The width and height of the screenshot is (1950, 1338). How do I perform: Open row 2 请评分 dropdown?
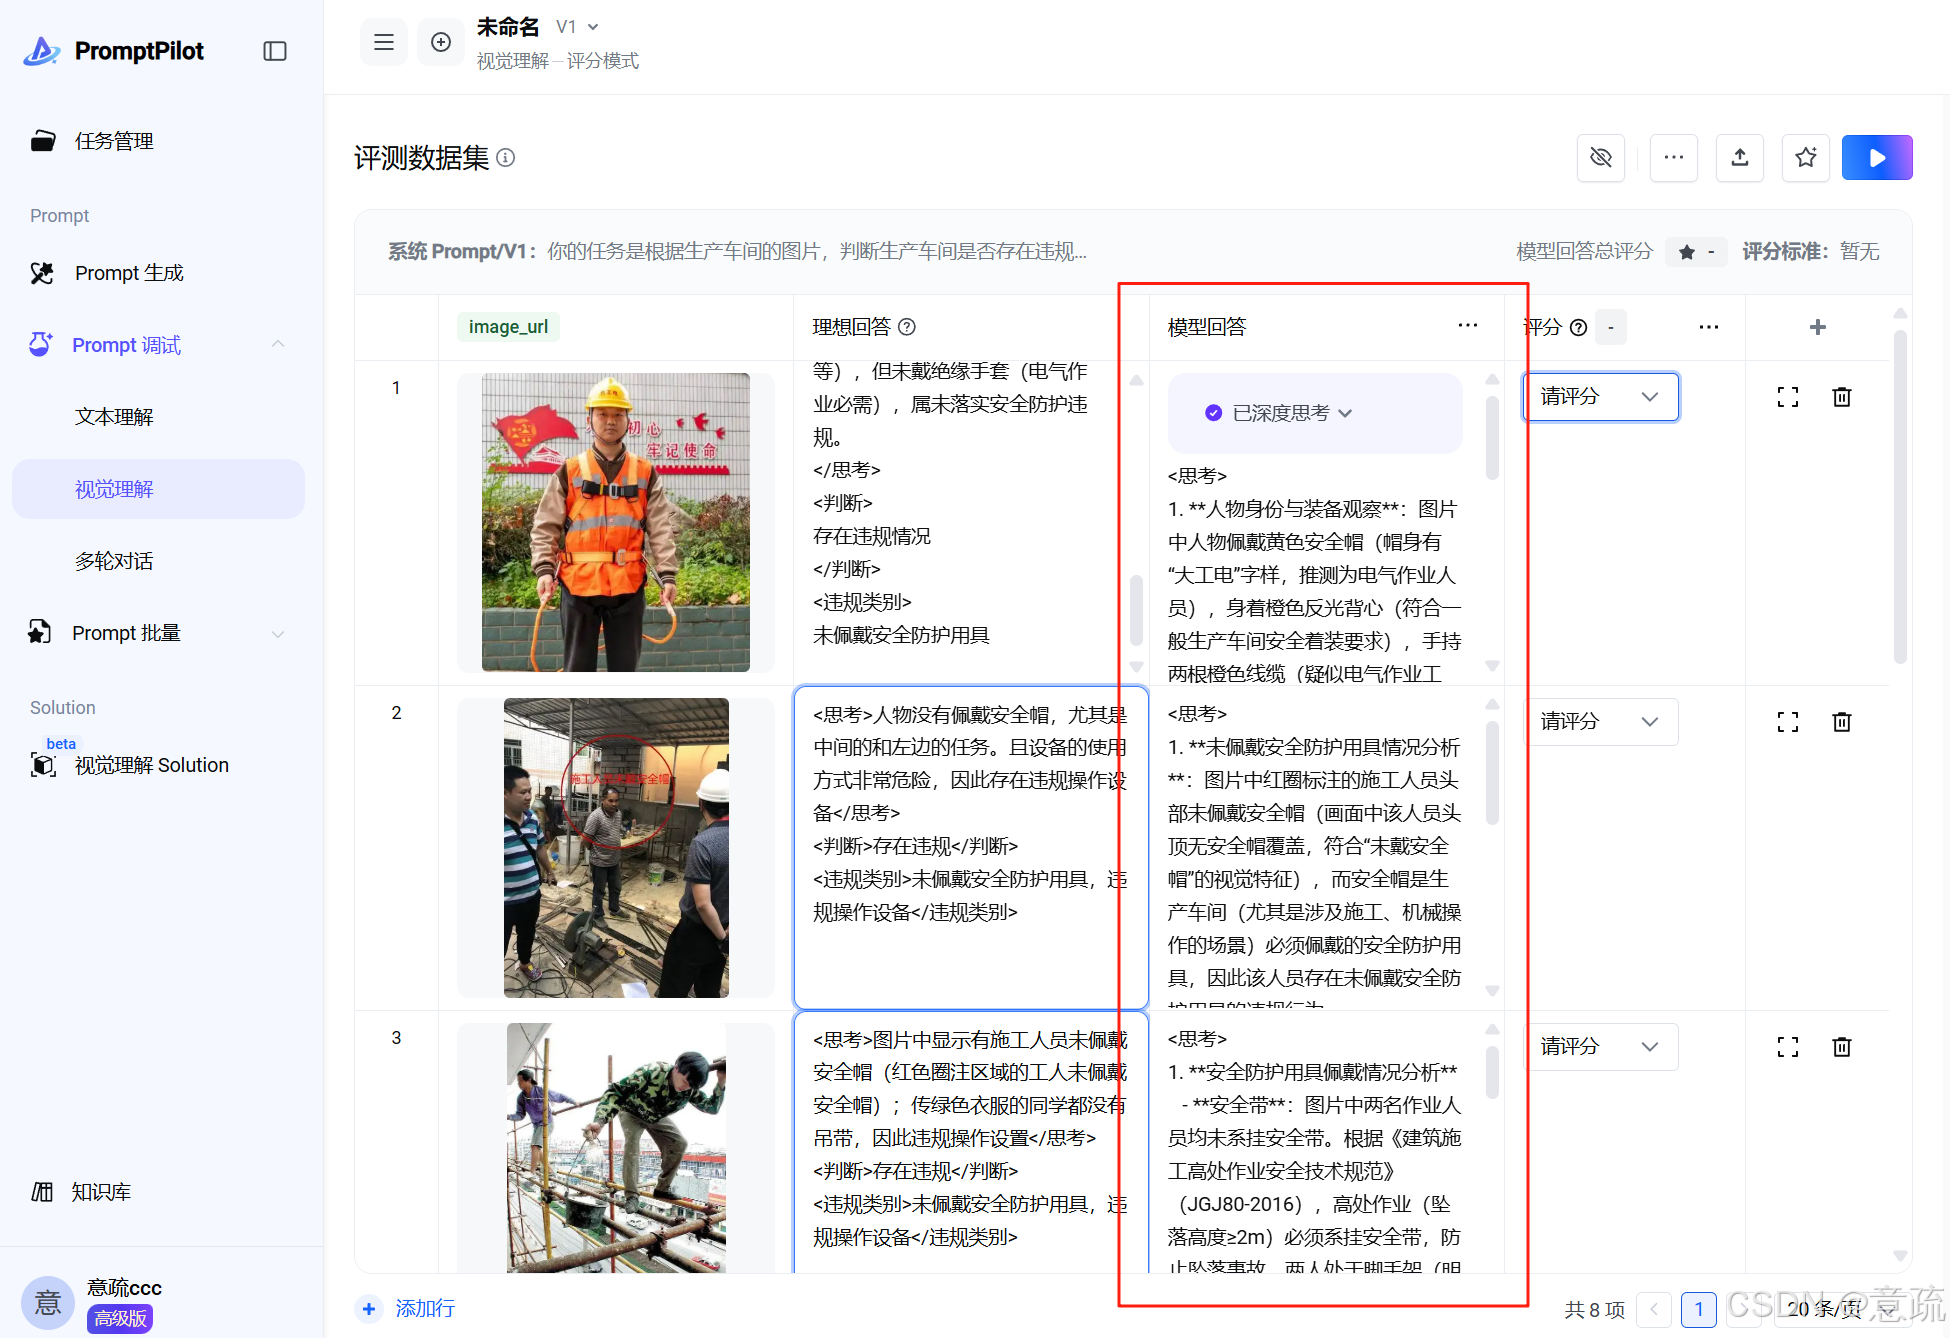[1600, 722]
